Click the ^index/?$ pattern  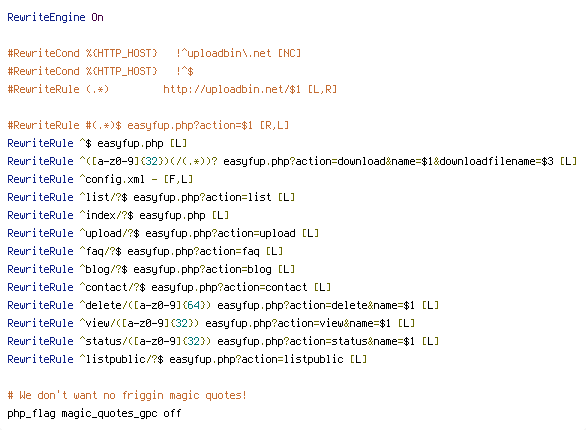point(106,215)
